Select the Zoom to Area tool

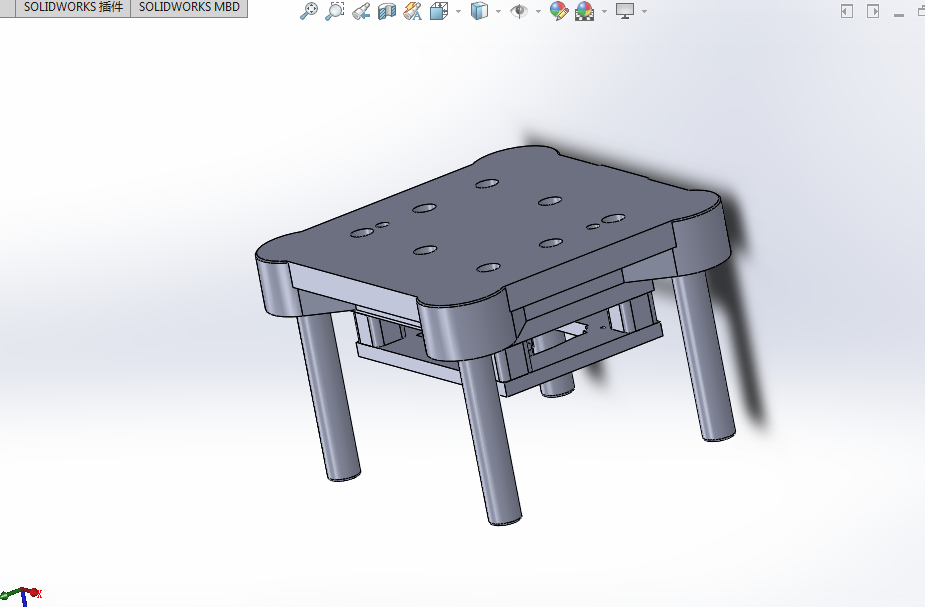334,11
